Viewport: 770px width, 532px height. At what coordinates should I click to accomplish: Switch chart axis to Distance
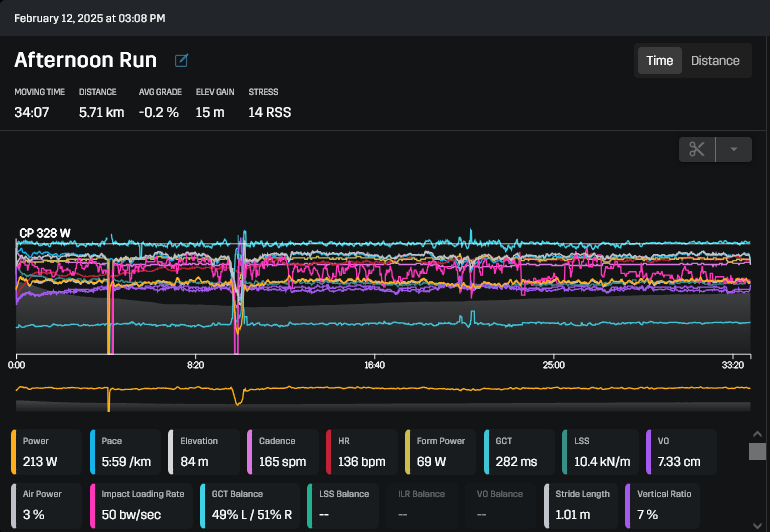(715, 60)
